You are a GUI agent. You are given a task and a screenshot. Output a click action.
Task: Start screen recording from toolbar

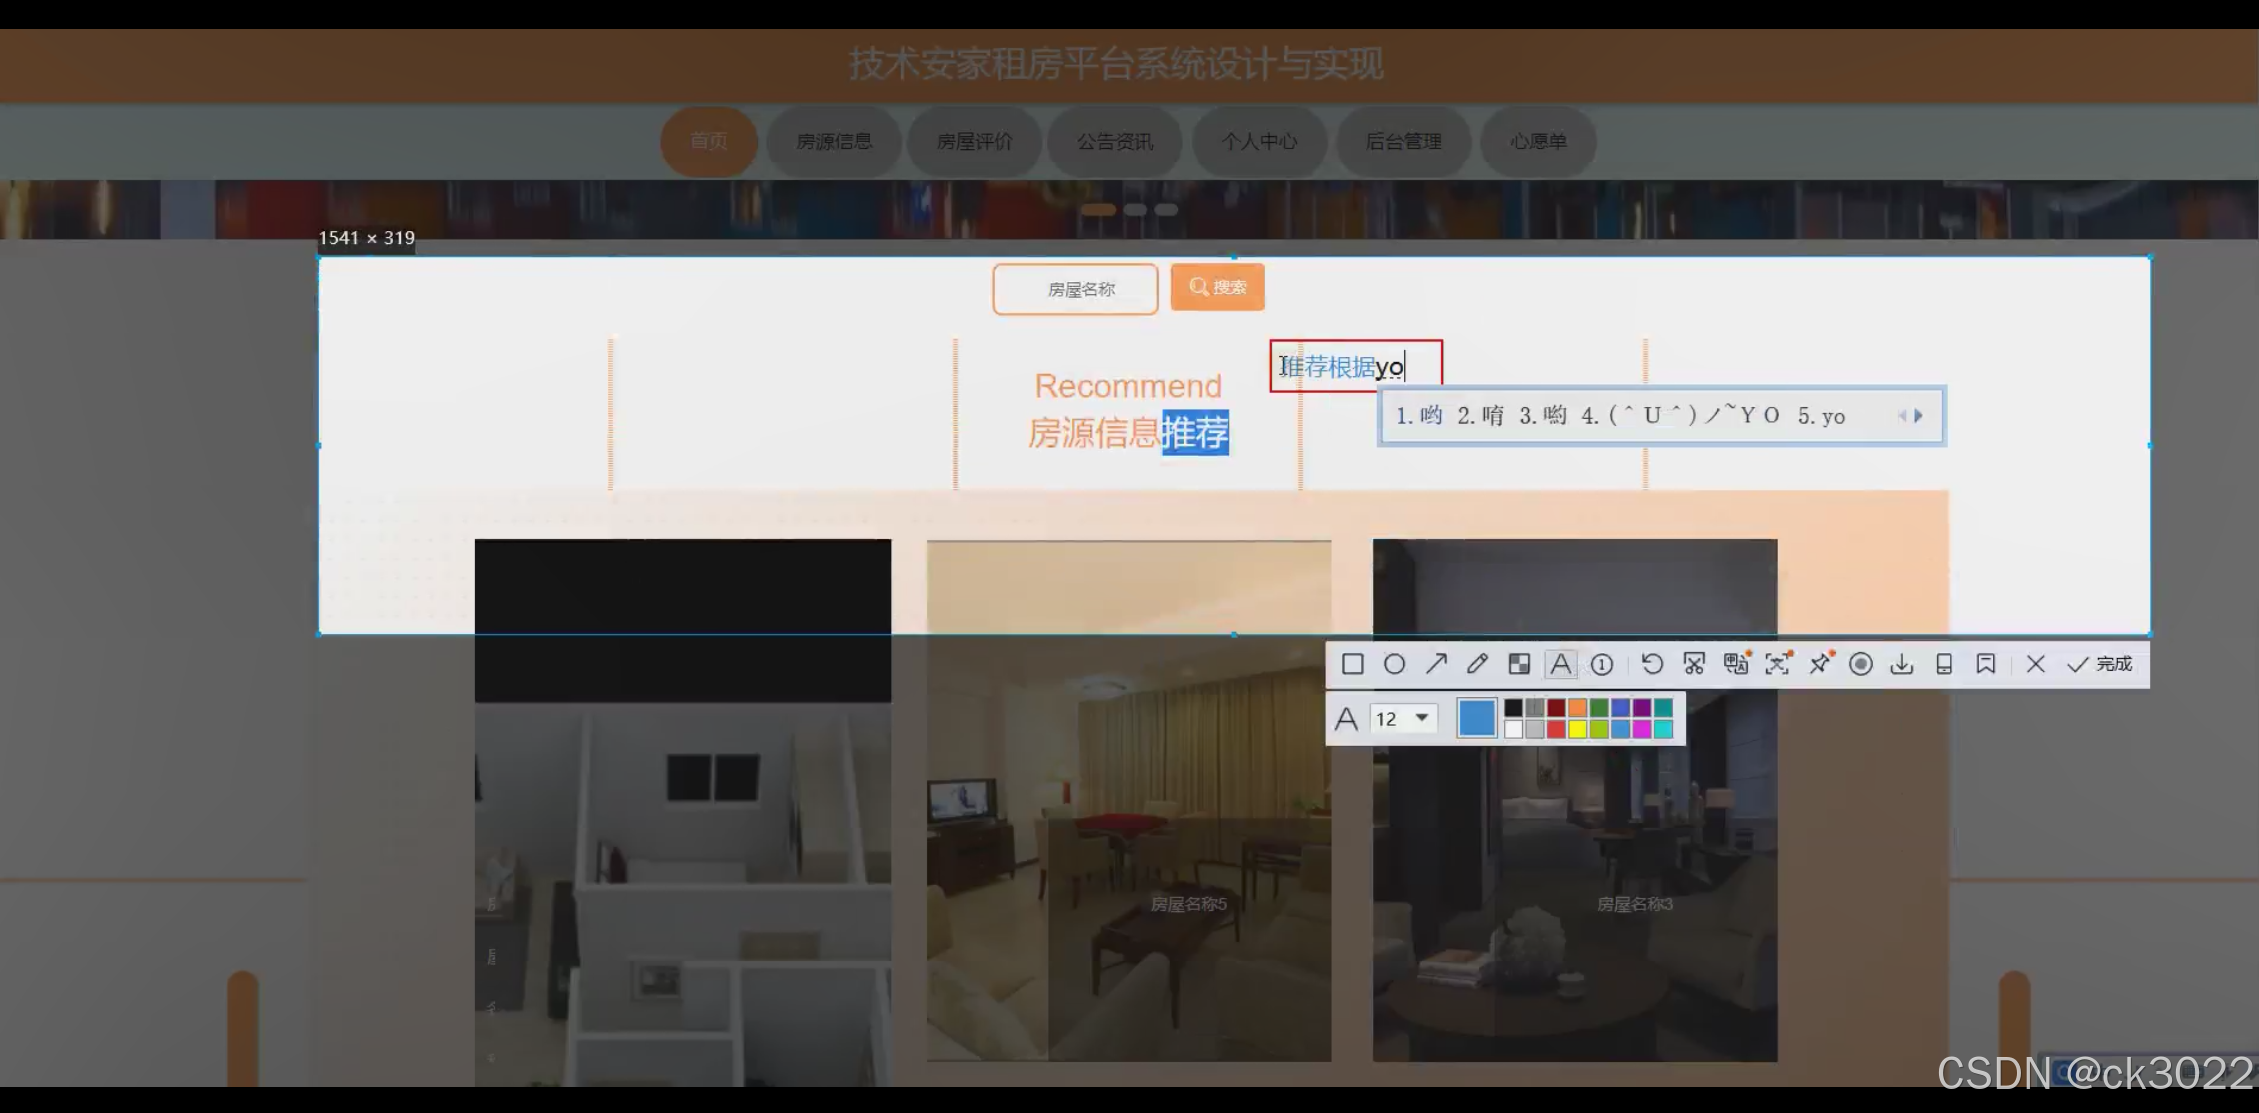coord(1861,664)
